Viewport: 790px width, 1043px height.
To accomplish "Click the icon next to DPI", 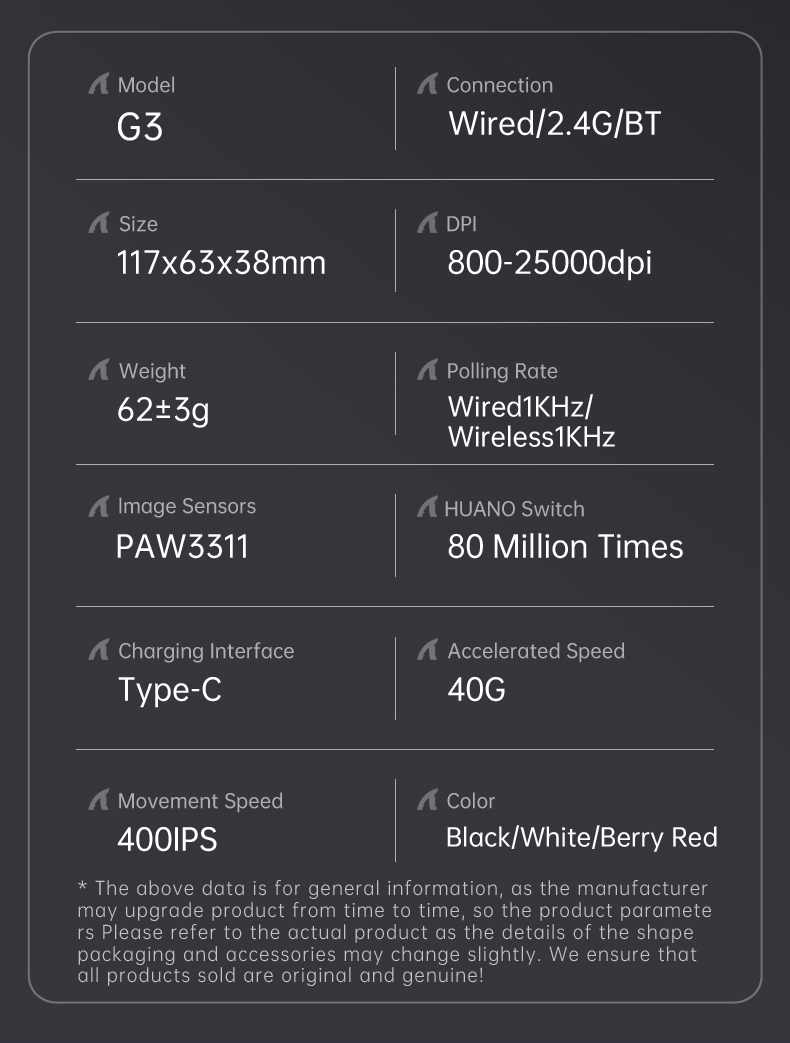I will tap(428, 224).
